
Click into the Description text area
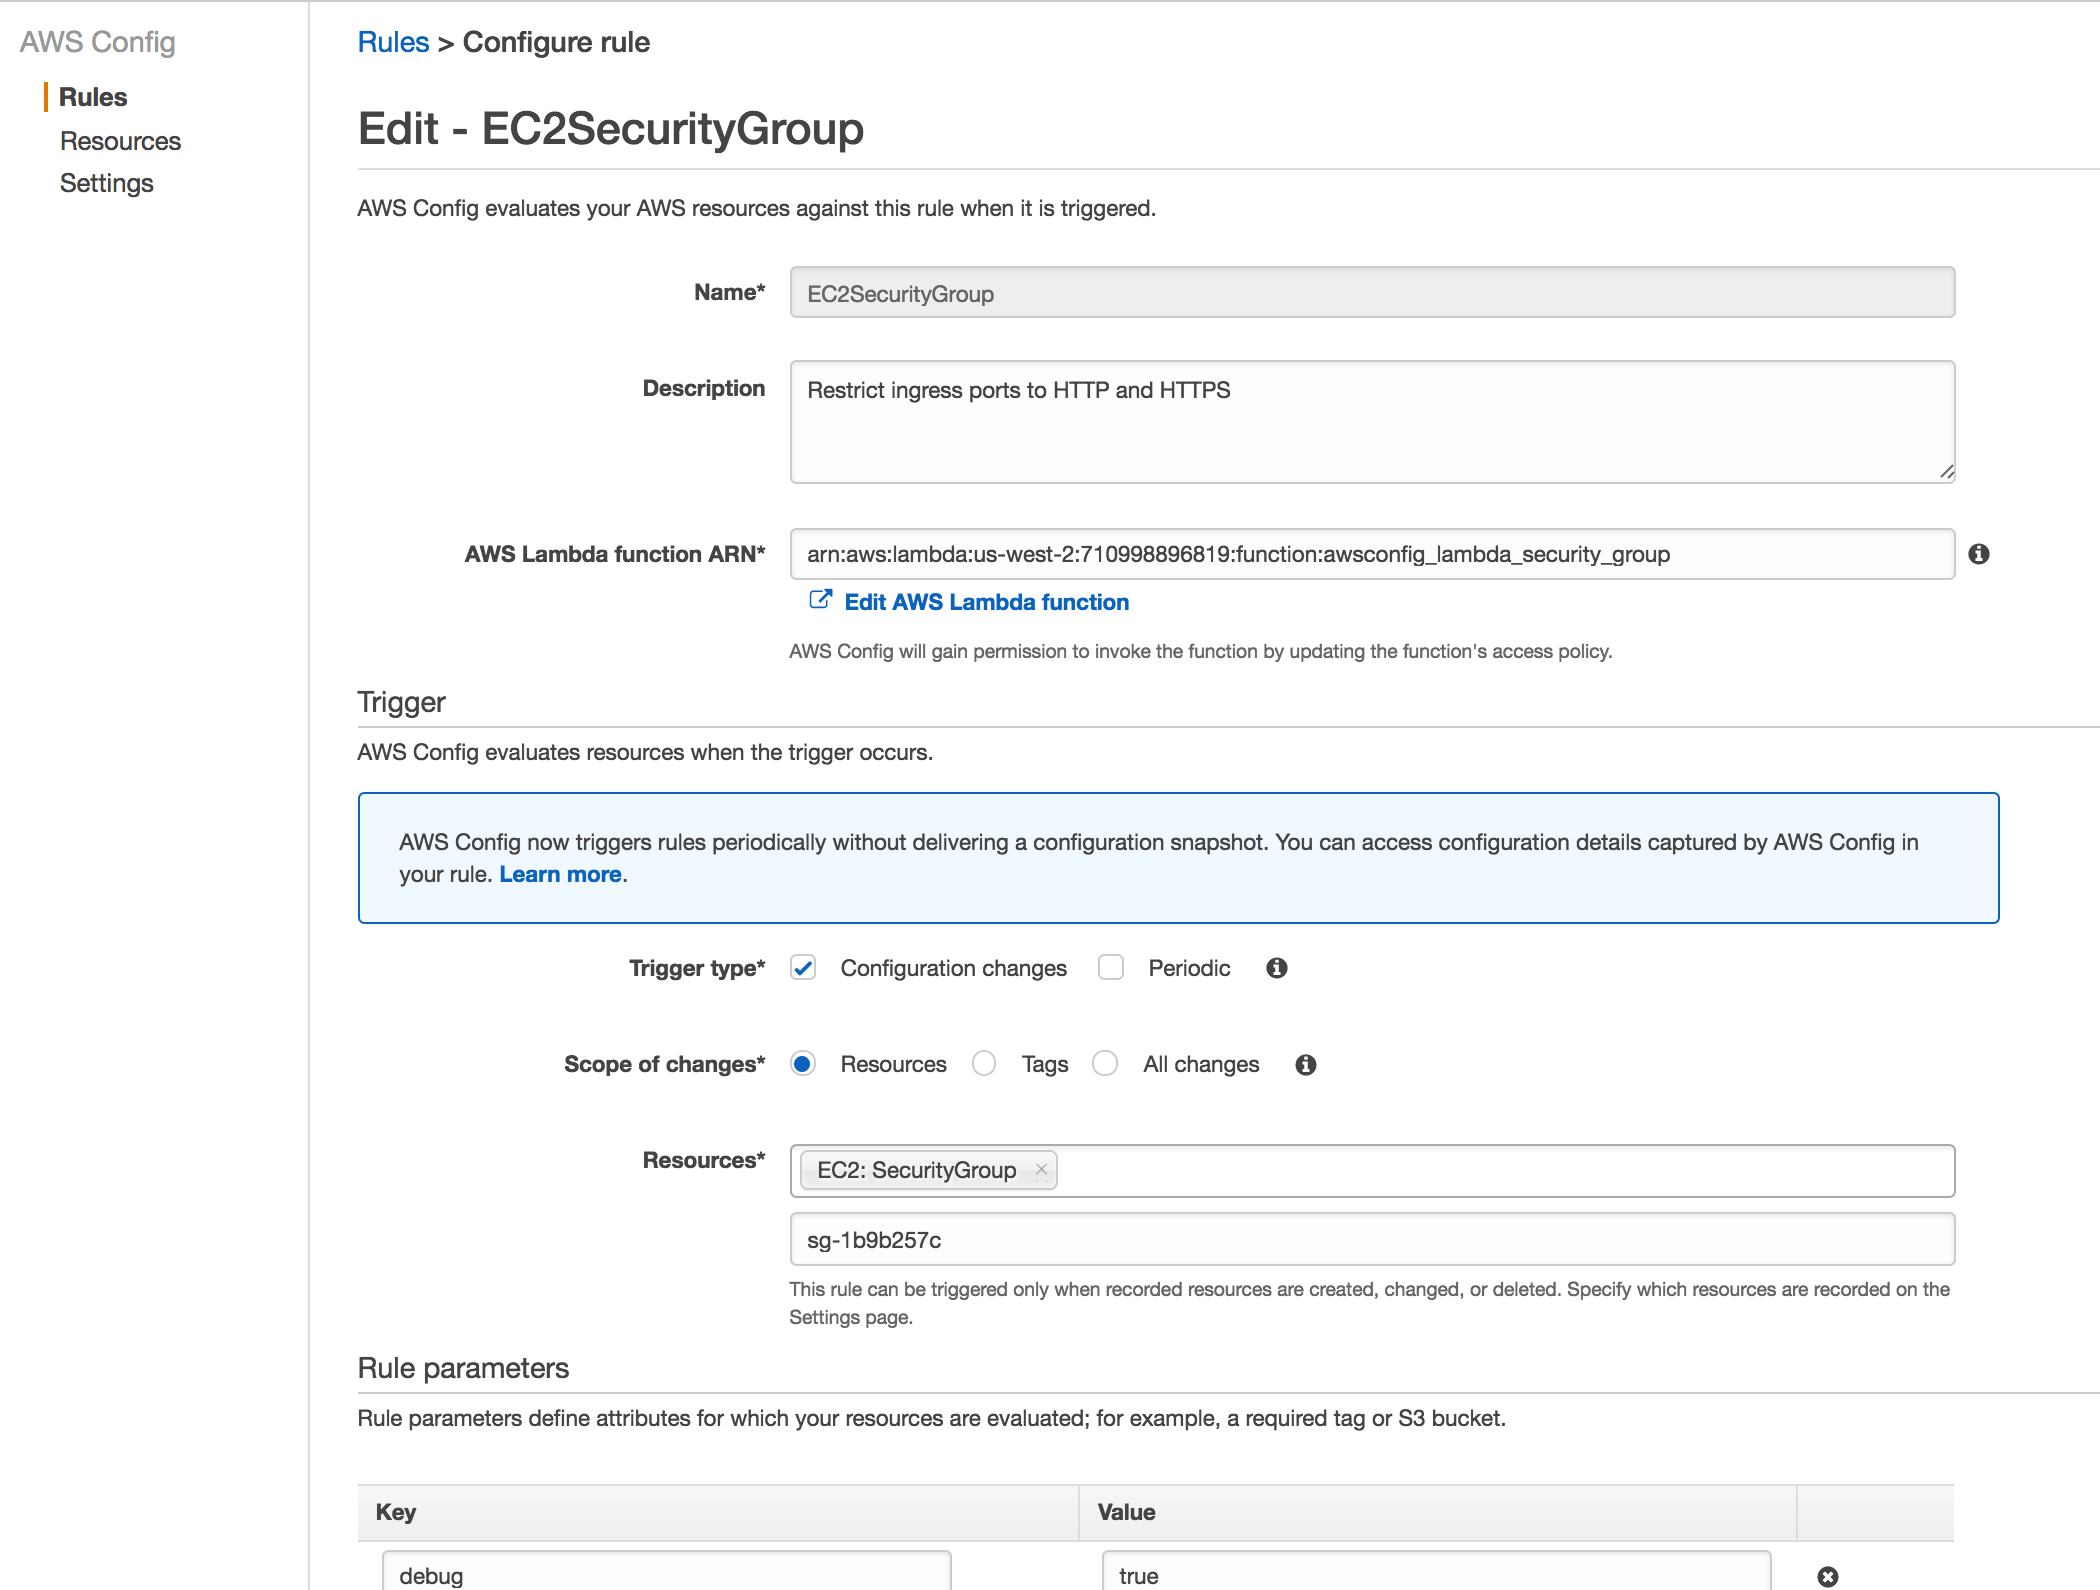coord(1372,422)
